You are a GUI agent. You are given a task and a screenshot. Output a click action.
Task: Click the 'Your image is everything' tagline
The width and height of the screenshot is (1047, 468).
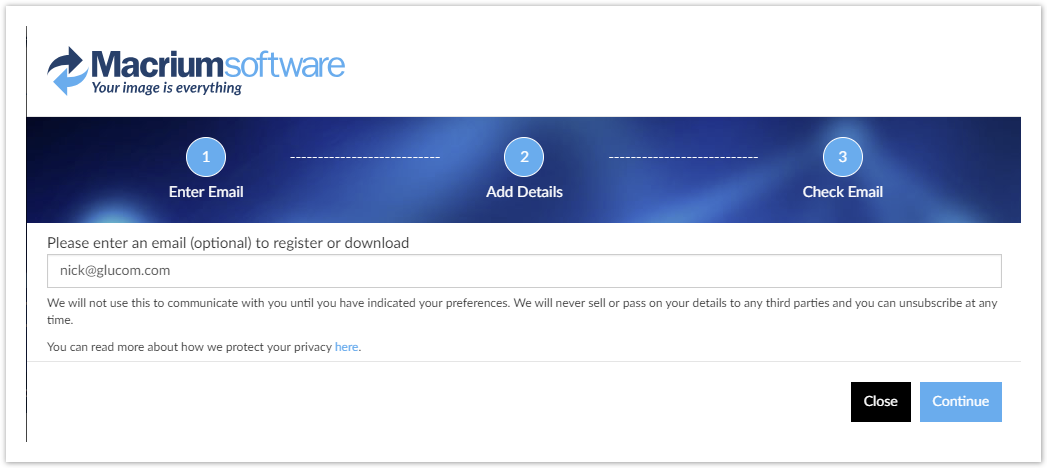point(166,87)
